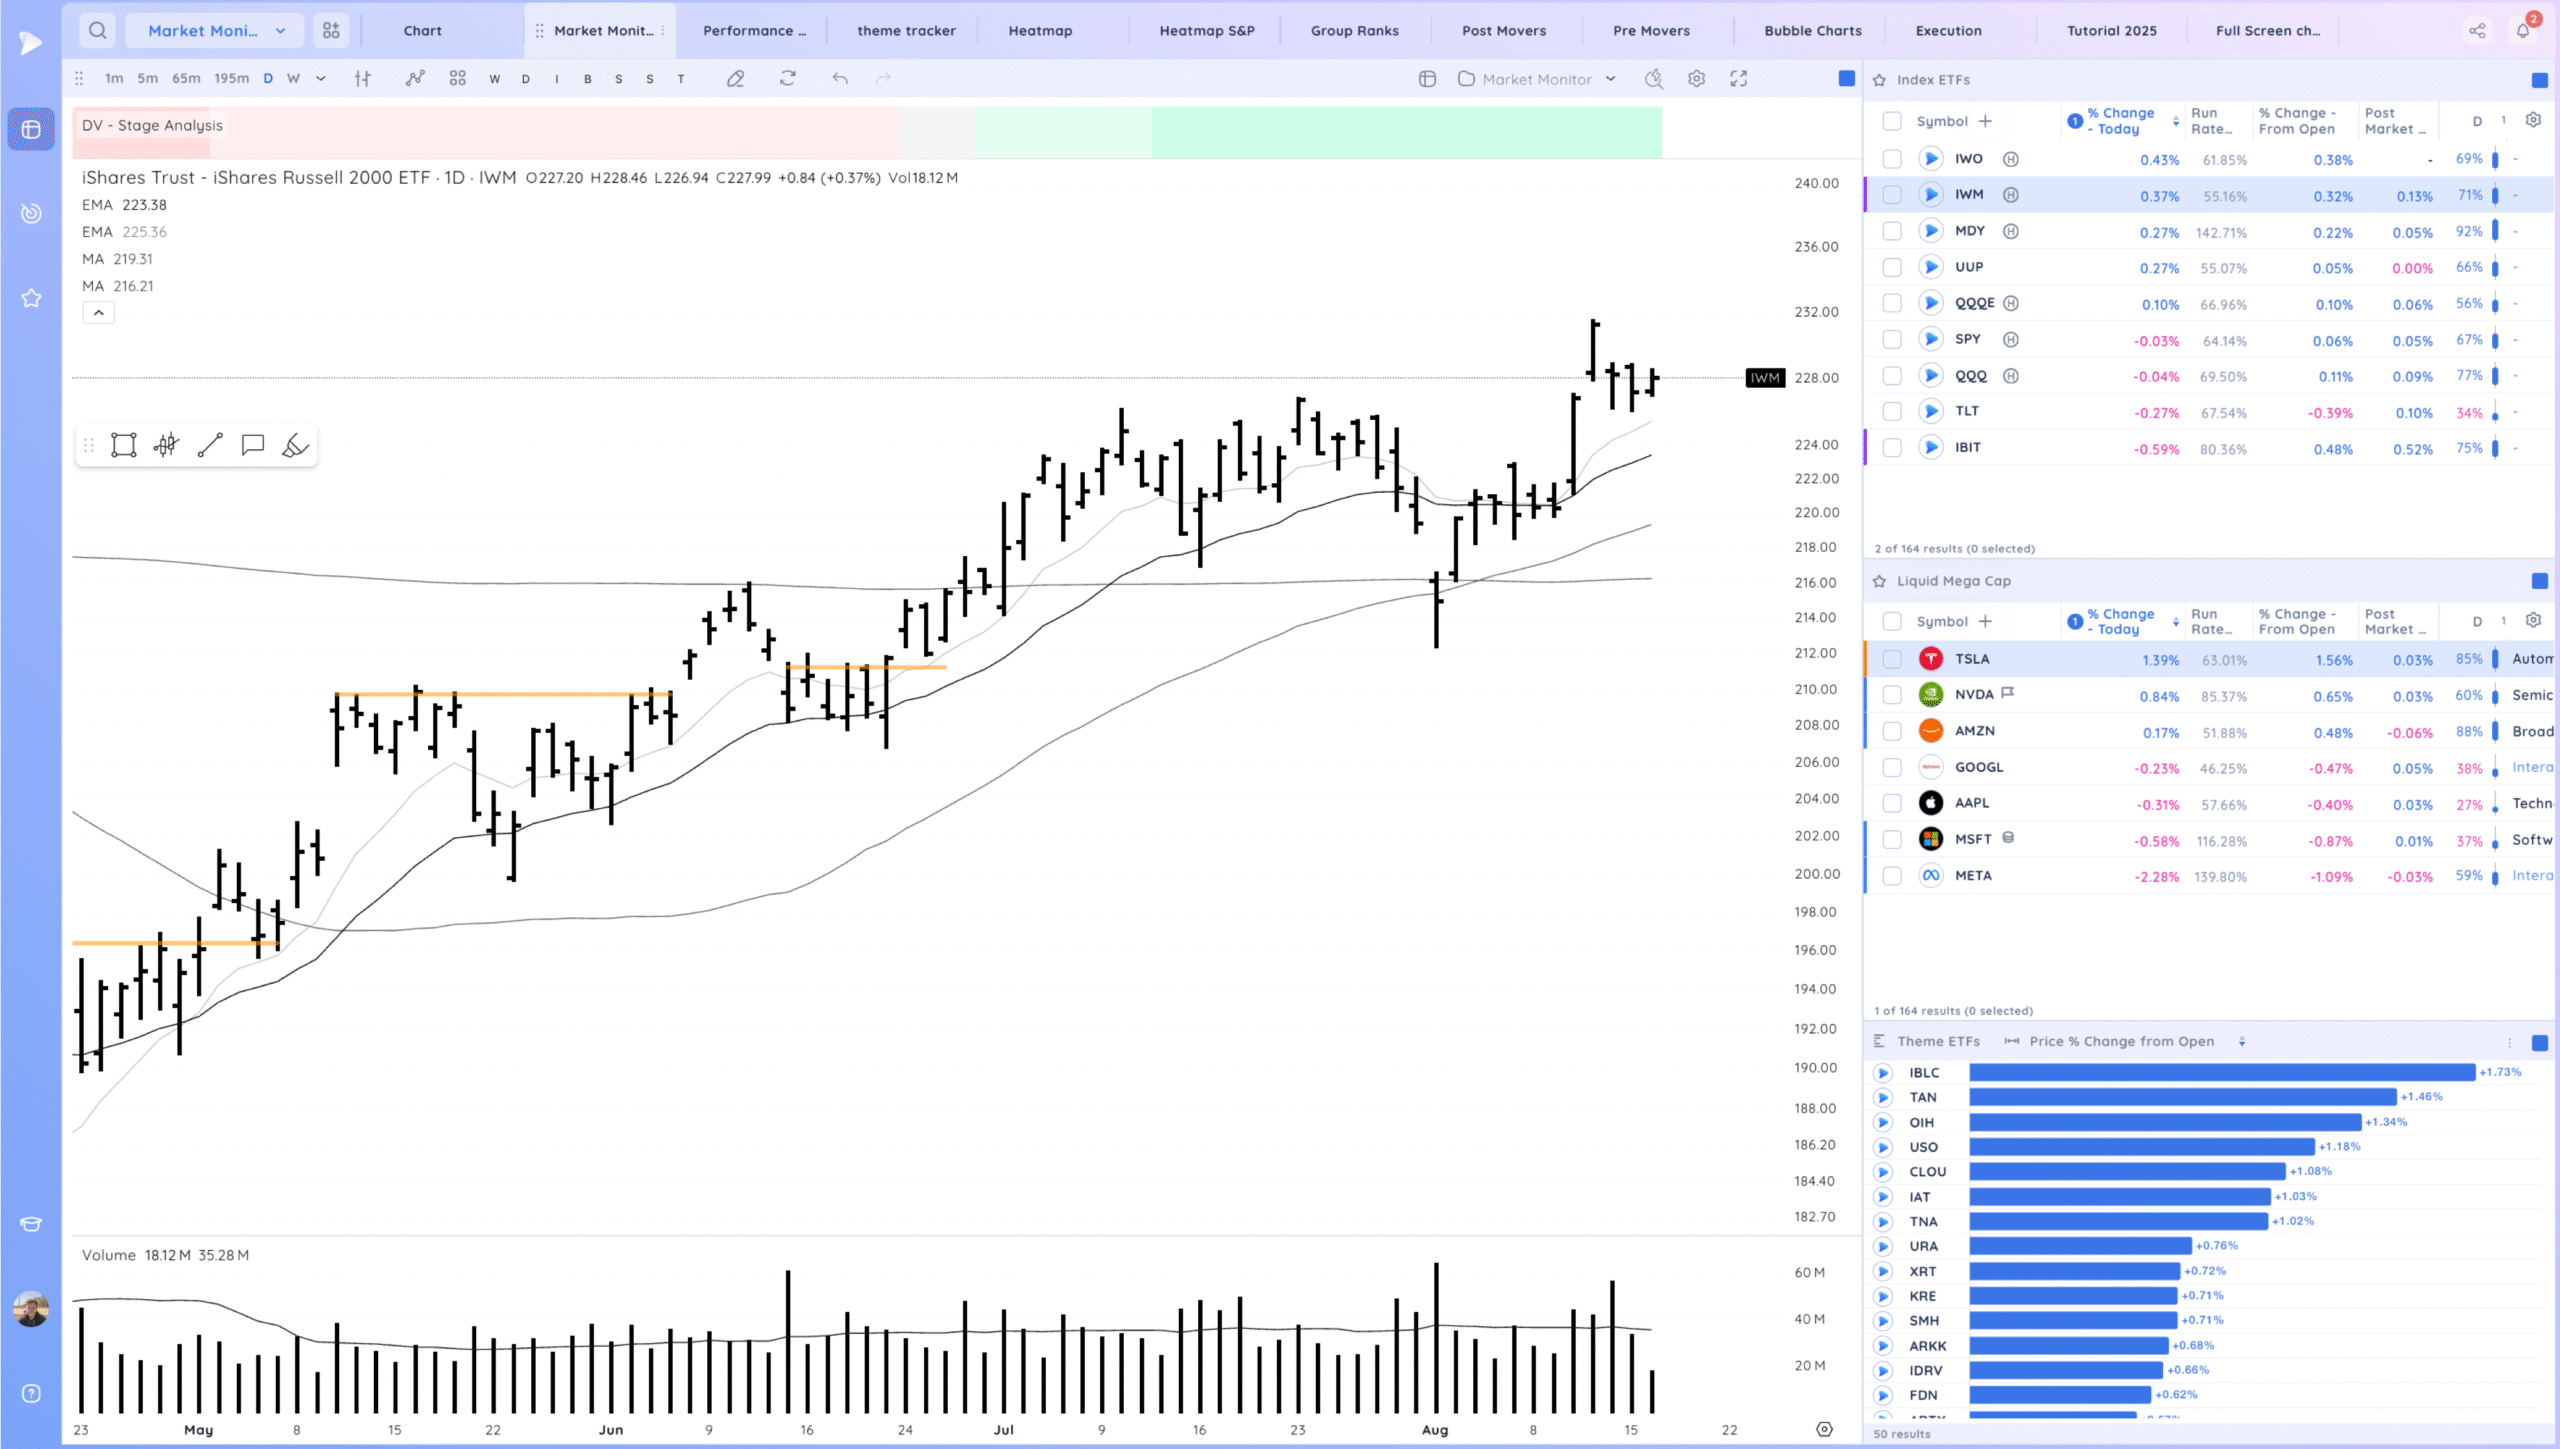2560x1449 pixels.
Task: Switch to the Heatmap tab
Action: [x=1040, y=30]
